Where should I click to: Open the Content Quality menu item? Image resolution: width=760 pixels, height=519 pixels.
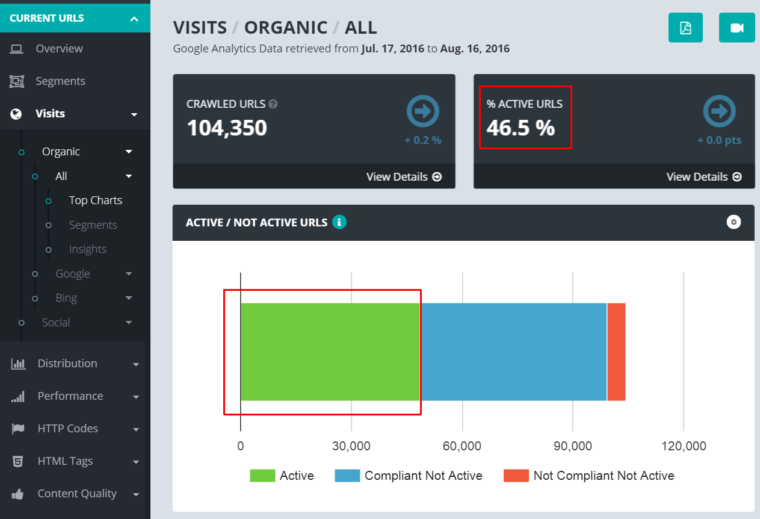click(75, 494)
